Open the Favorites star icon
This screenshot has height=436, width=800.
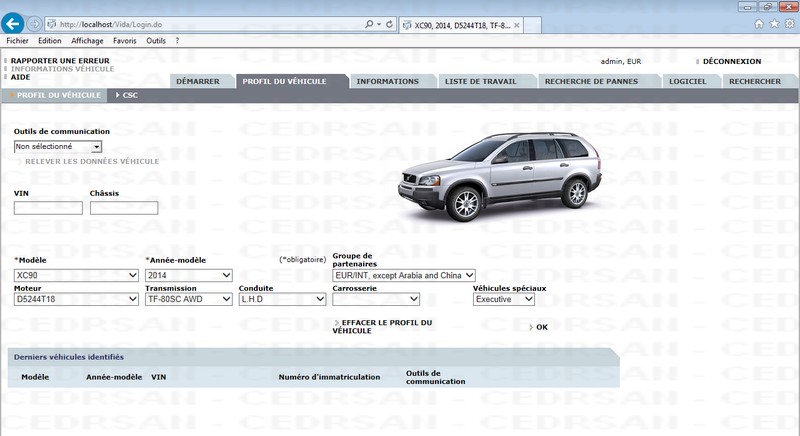(x=773, y=23)
